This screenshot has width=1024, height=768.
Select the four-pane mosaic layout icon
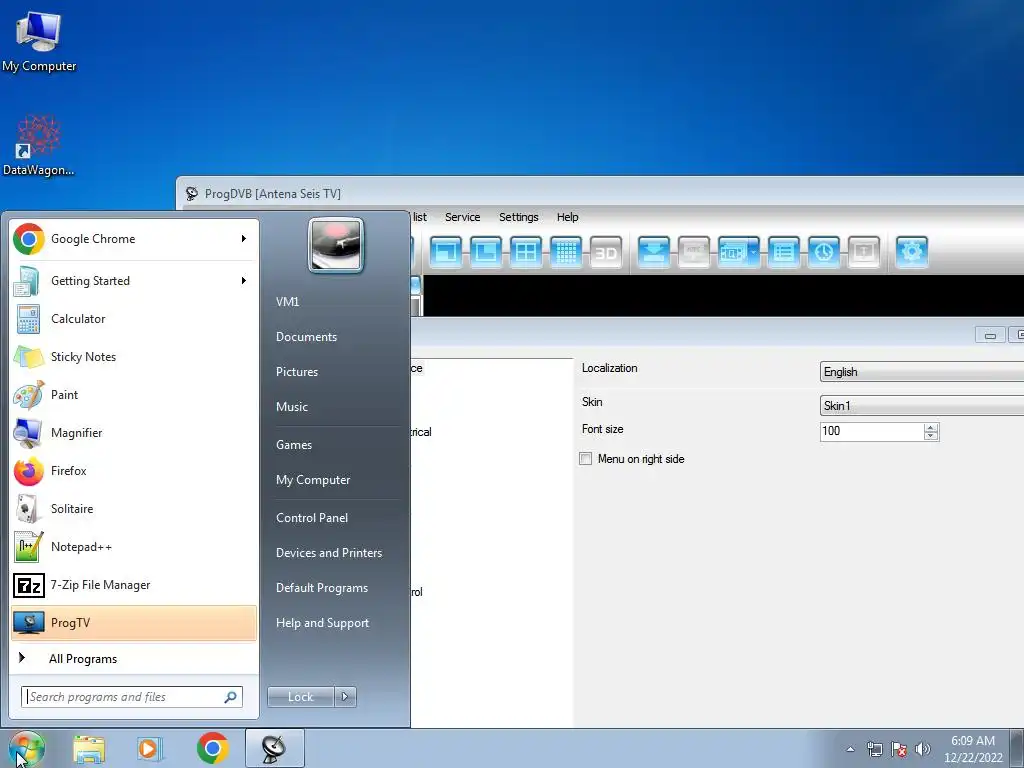[526, 251]
